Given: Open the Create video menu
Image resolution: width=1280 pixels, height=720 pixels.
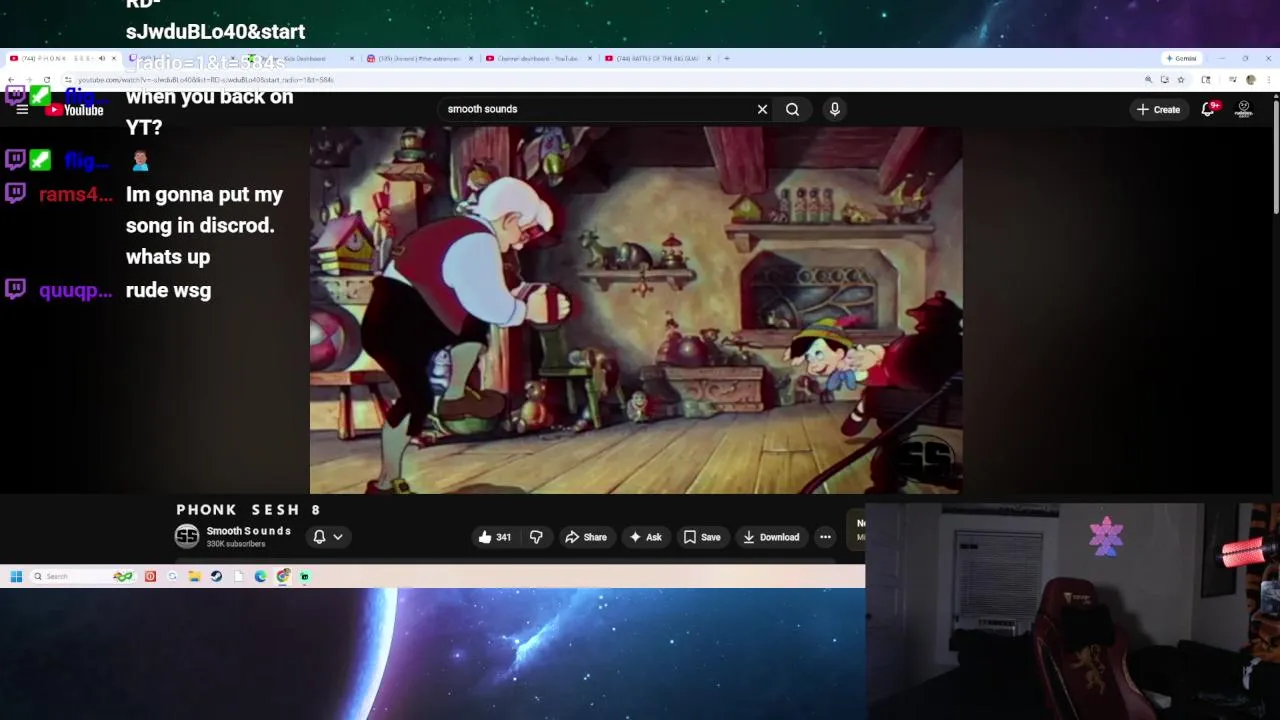Looking at the screenshot, I should [1158, 109].
